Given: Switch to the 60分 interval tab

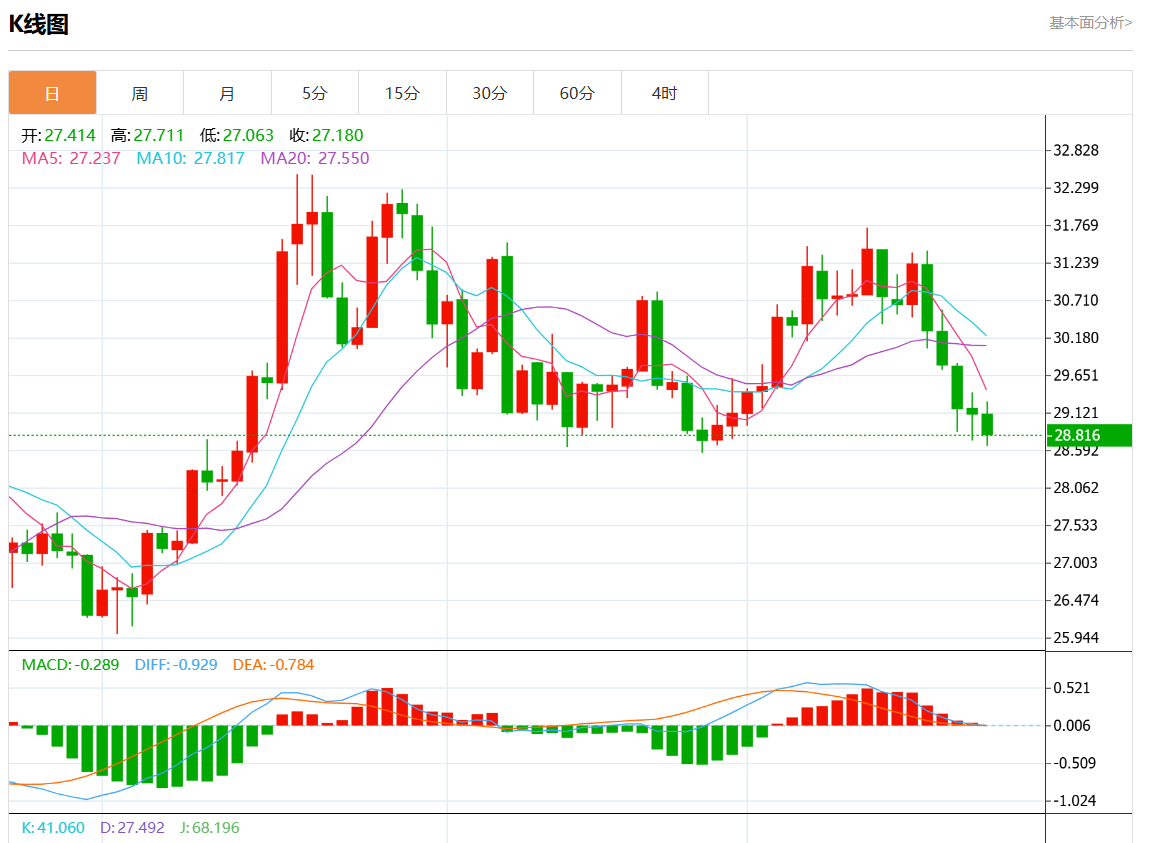Looking at the screenshot, I should coord(577,93).
